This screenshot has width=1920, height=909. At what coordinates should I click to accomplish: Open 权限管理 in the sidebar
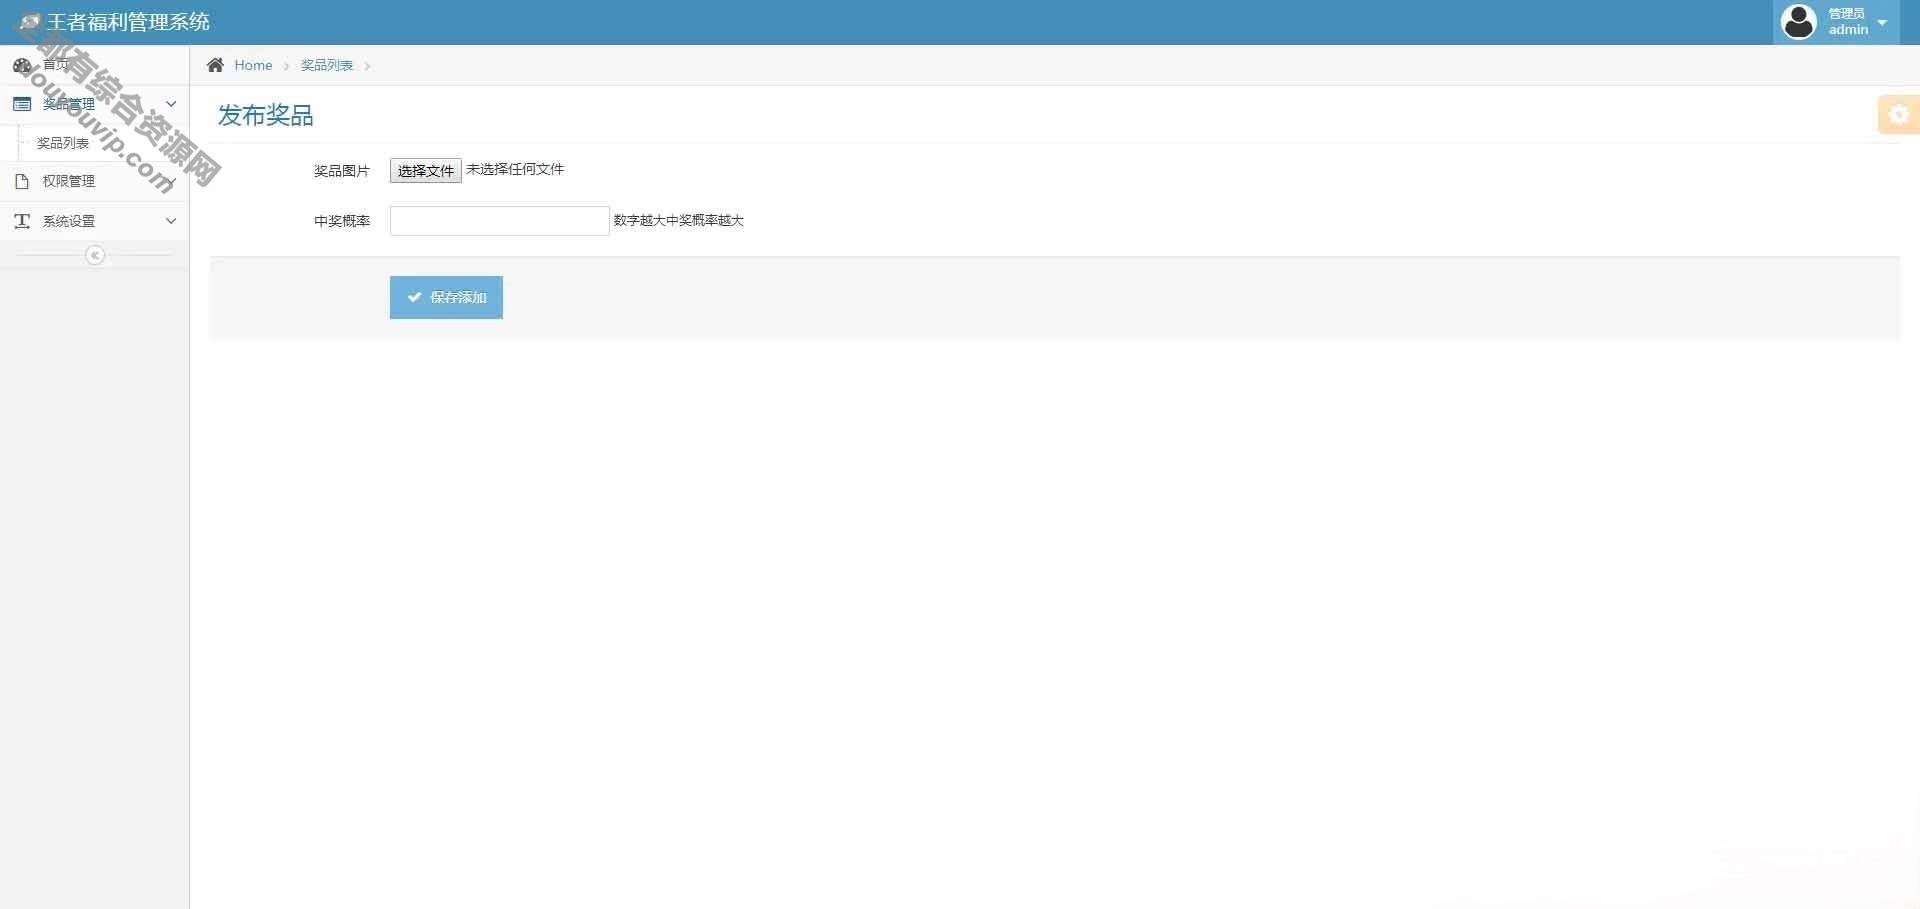[x=94, y=181]
